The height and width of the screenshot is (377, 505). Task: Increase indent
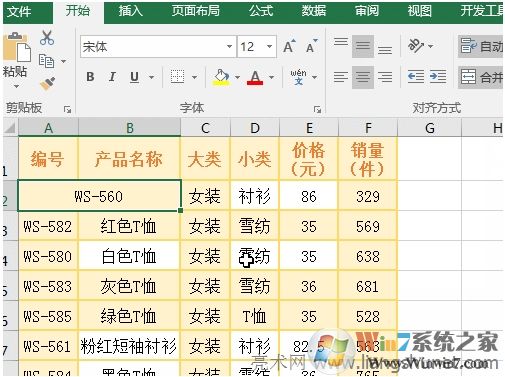click(438, 77)
